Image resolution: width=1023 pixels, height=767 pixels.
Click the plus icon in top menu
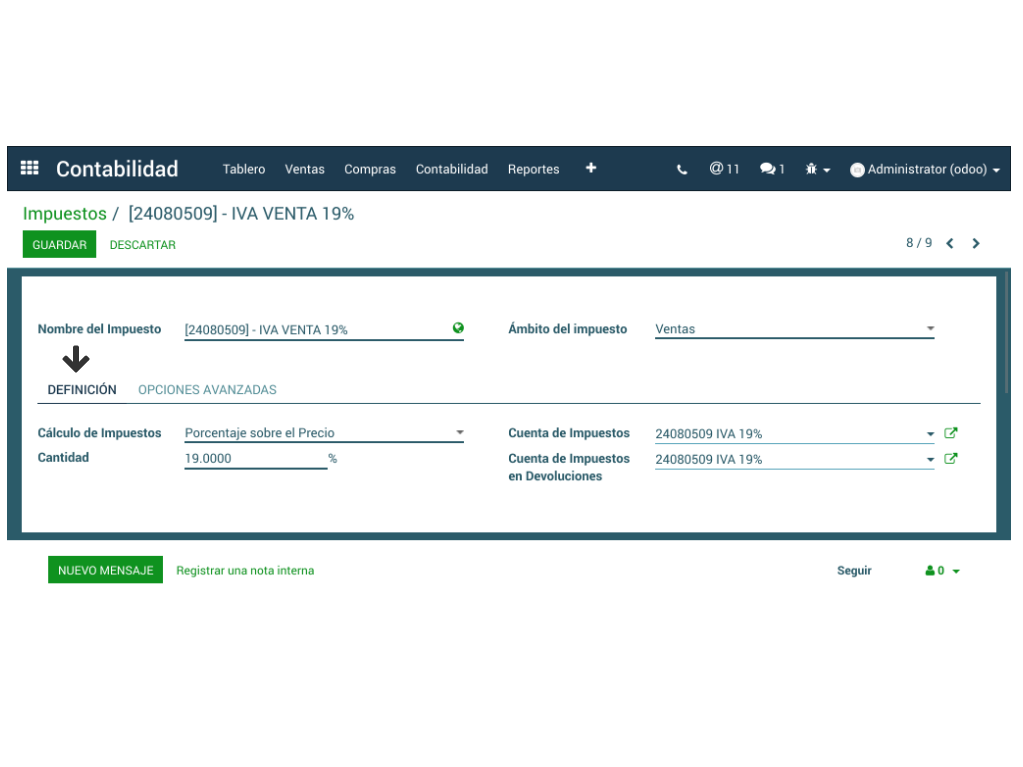591,168
